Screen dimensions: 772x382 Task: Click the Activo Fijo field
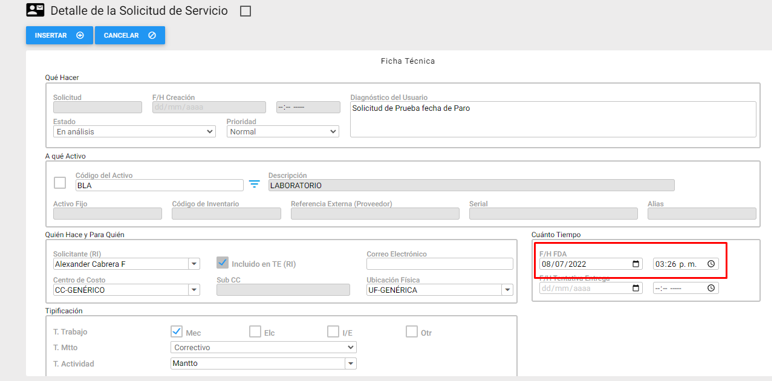107,214
